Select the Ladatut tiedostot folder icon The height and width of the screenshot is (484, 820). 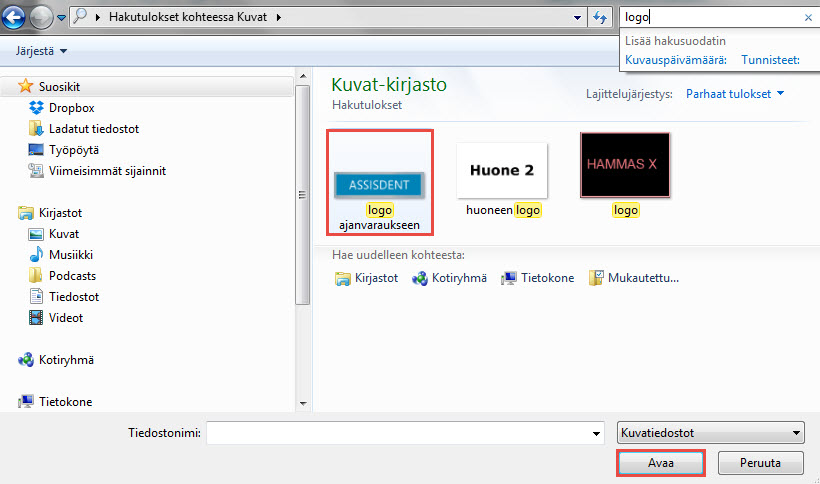point(36,129)
